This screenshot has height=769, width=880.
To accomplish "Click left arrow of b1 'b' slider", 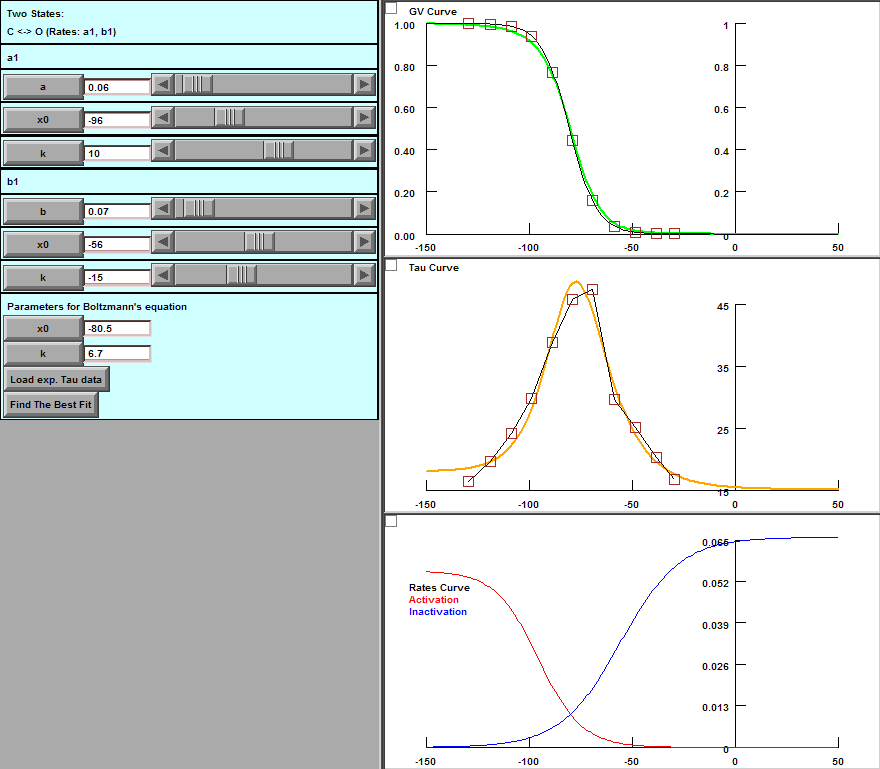I will tap(163, 209).
